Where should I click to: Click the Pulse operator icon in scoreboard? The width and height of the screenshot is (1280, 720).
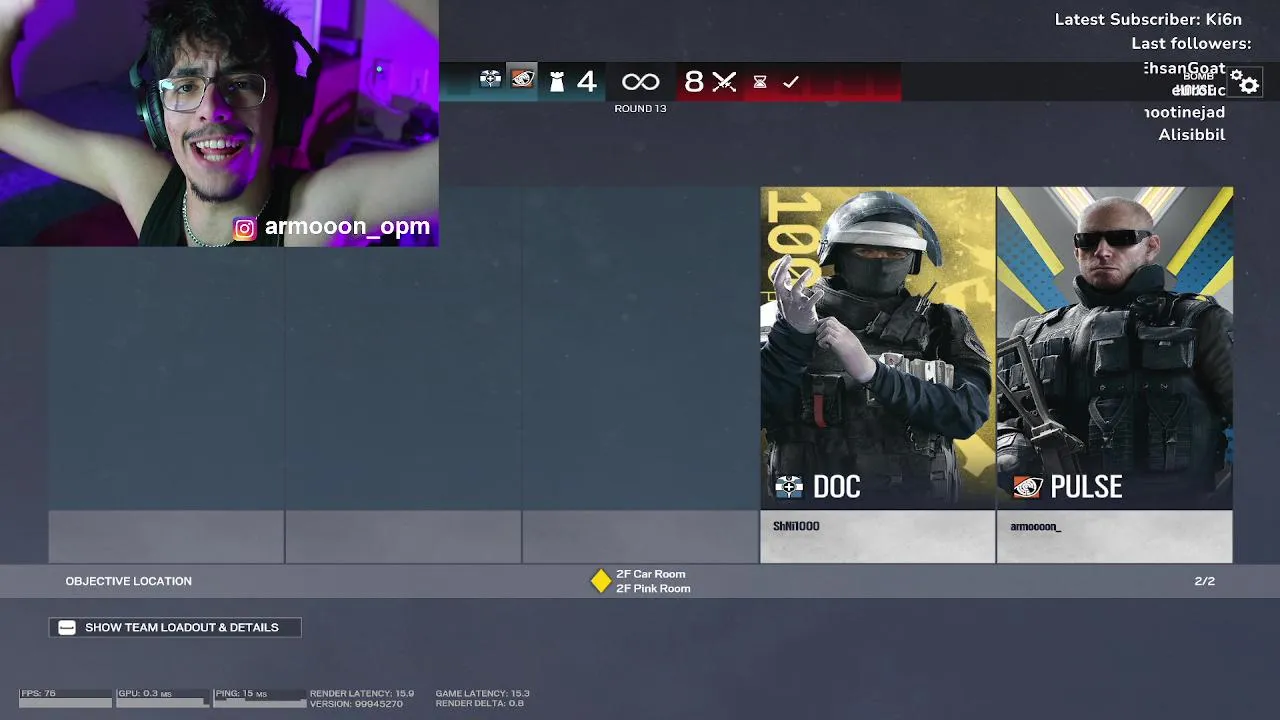pyautogui.click(x=522, y=80)
